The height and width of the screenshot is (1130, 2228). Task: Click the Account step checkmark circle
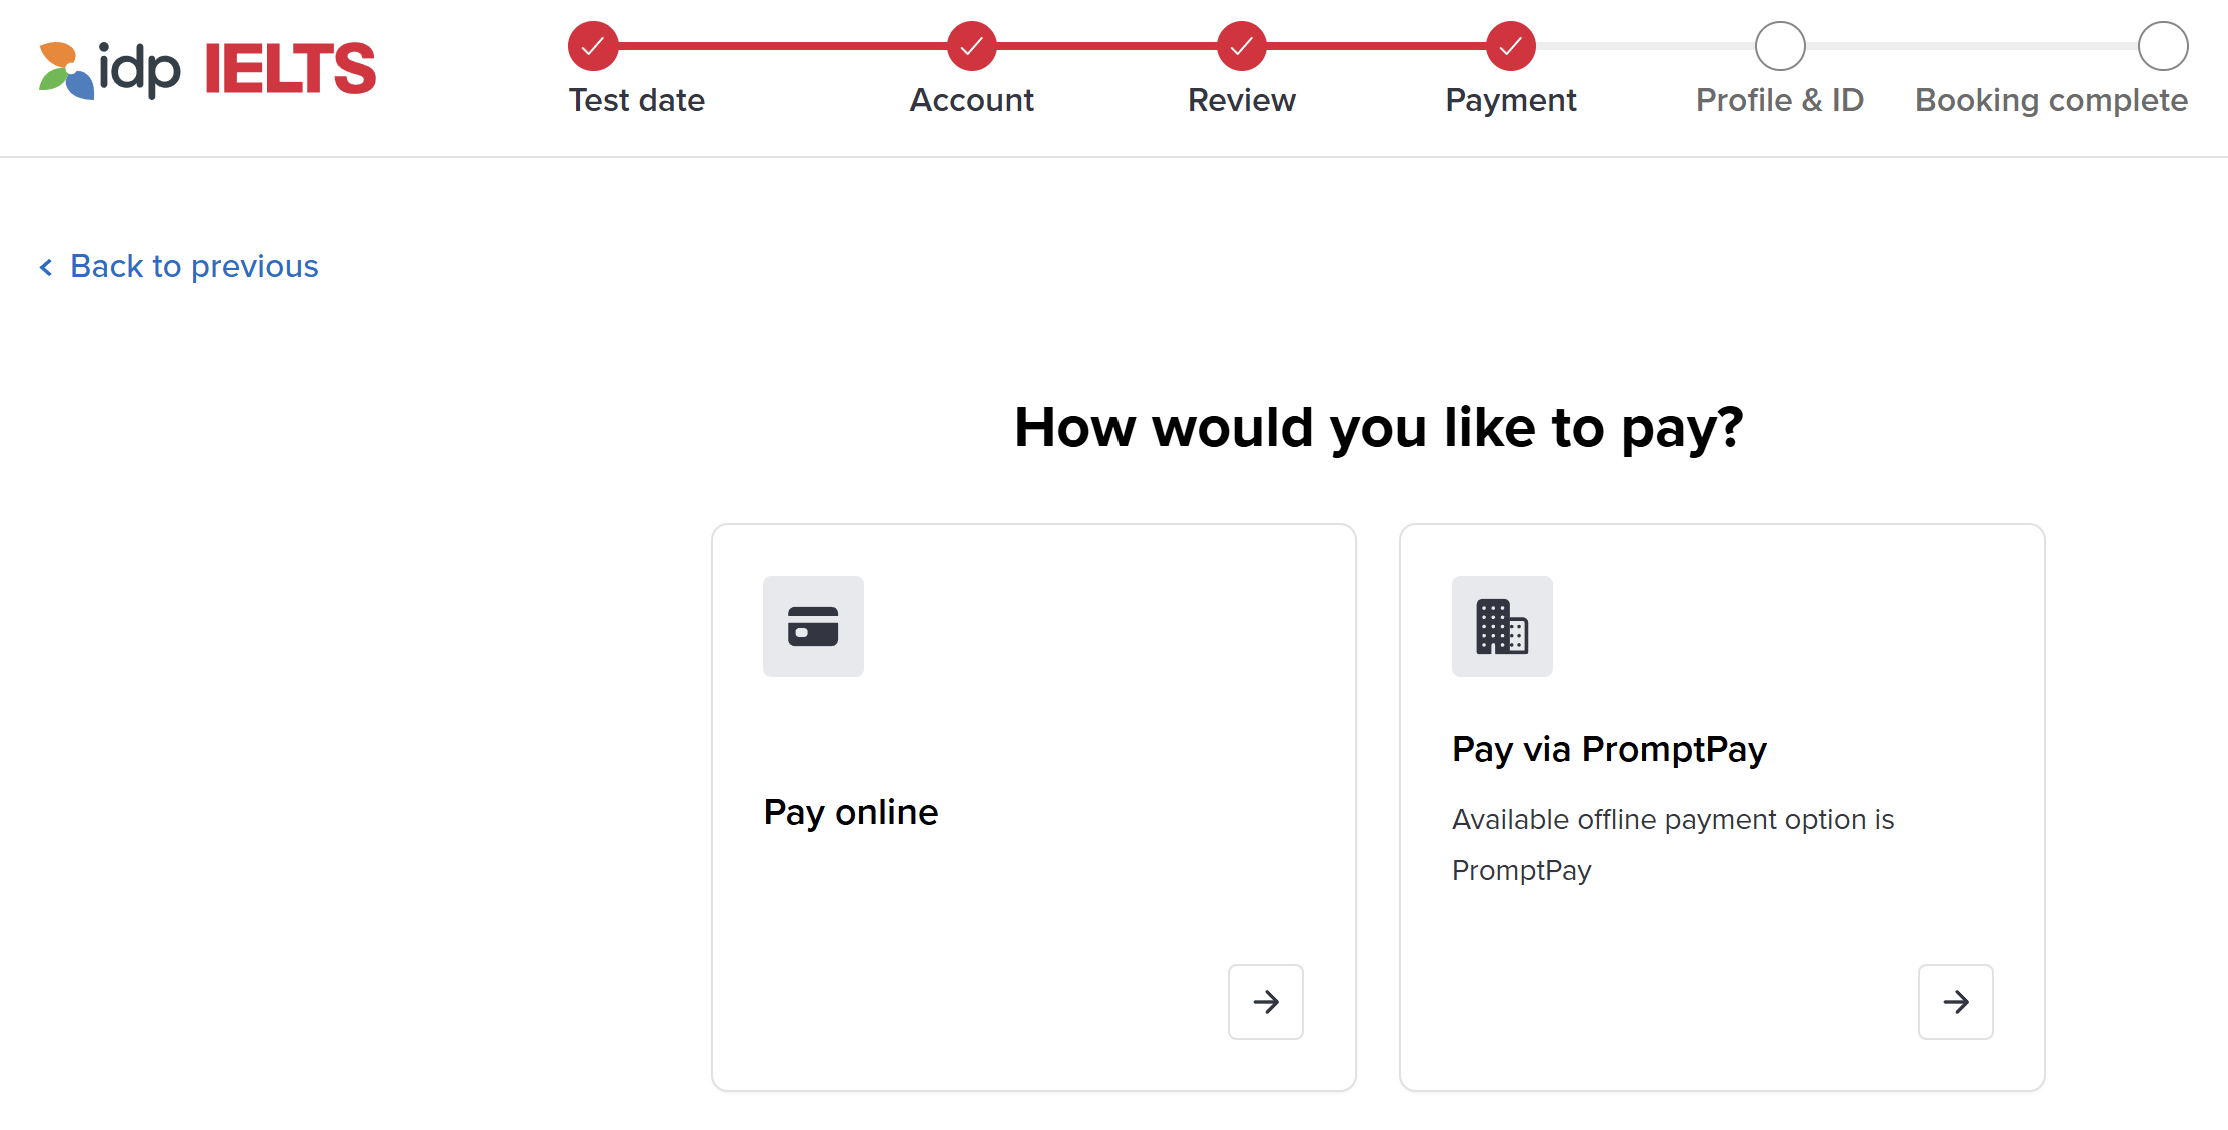[972, 46]
